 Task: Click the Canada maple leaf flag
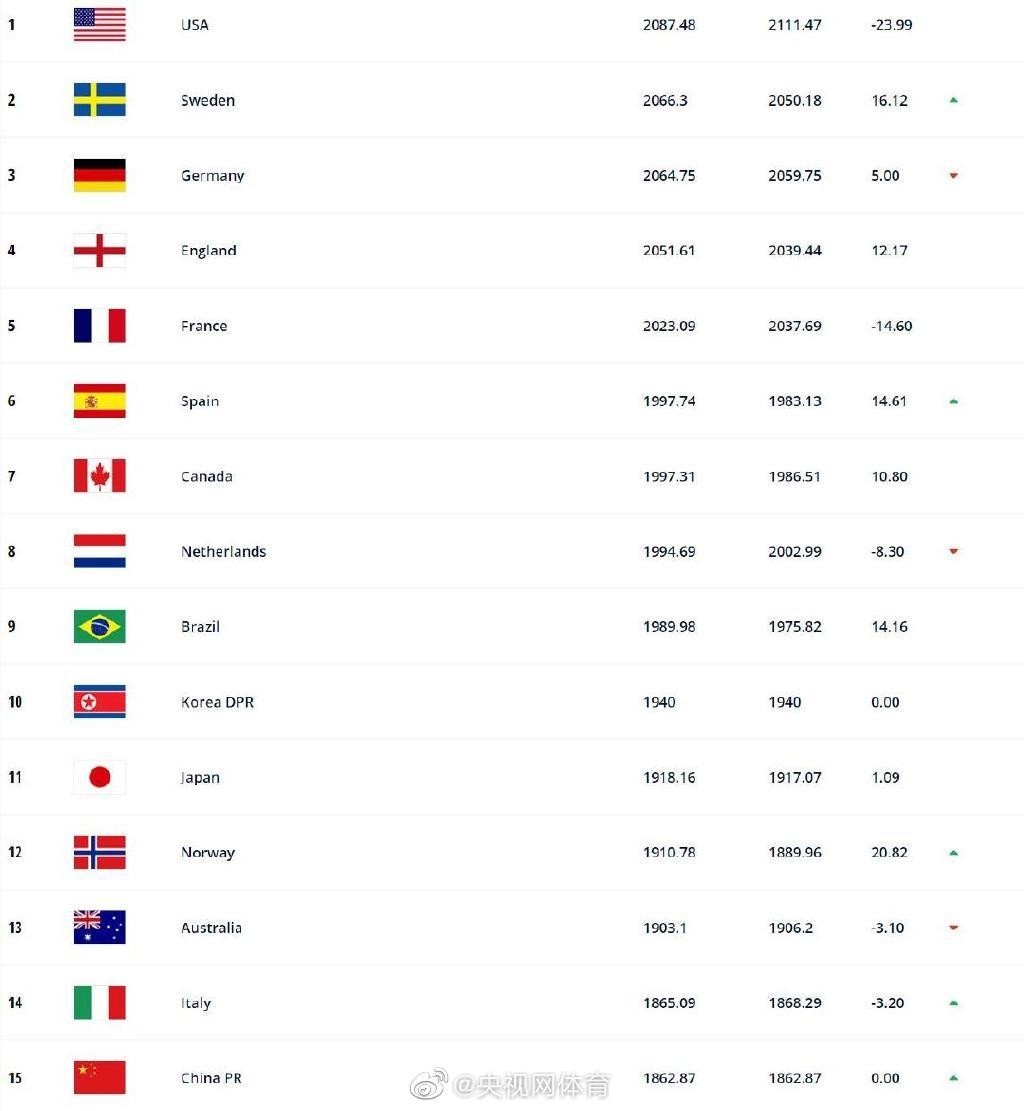tap(99, 475)
